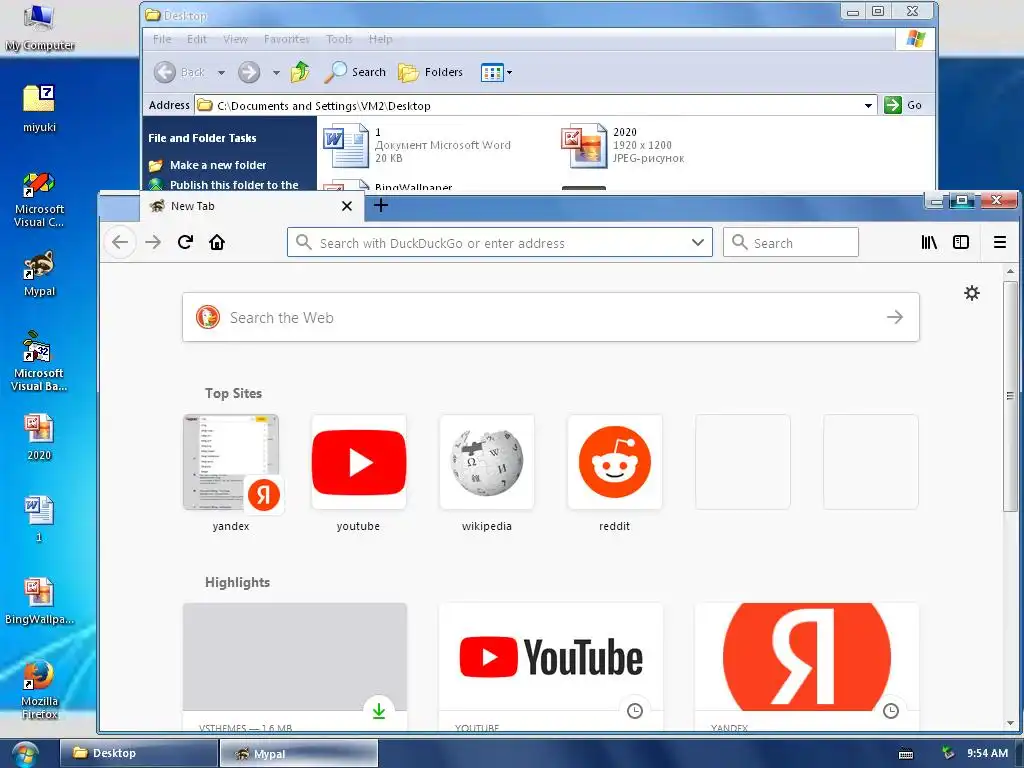Open View menu in Desktop window
The image size is (1024, 768).
[235, 39]
